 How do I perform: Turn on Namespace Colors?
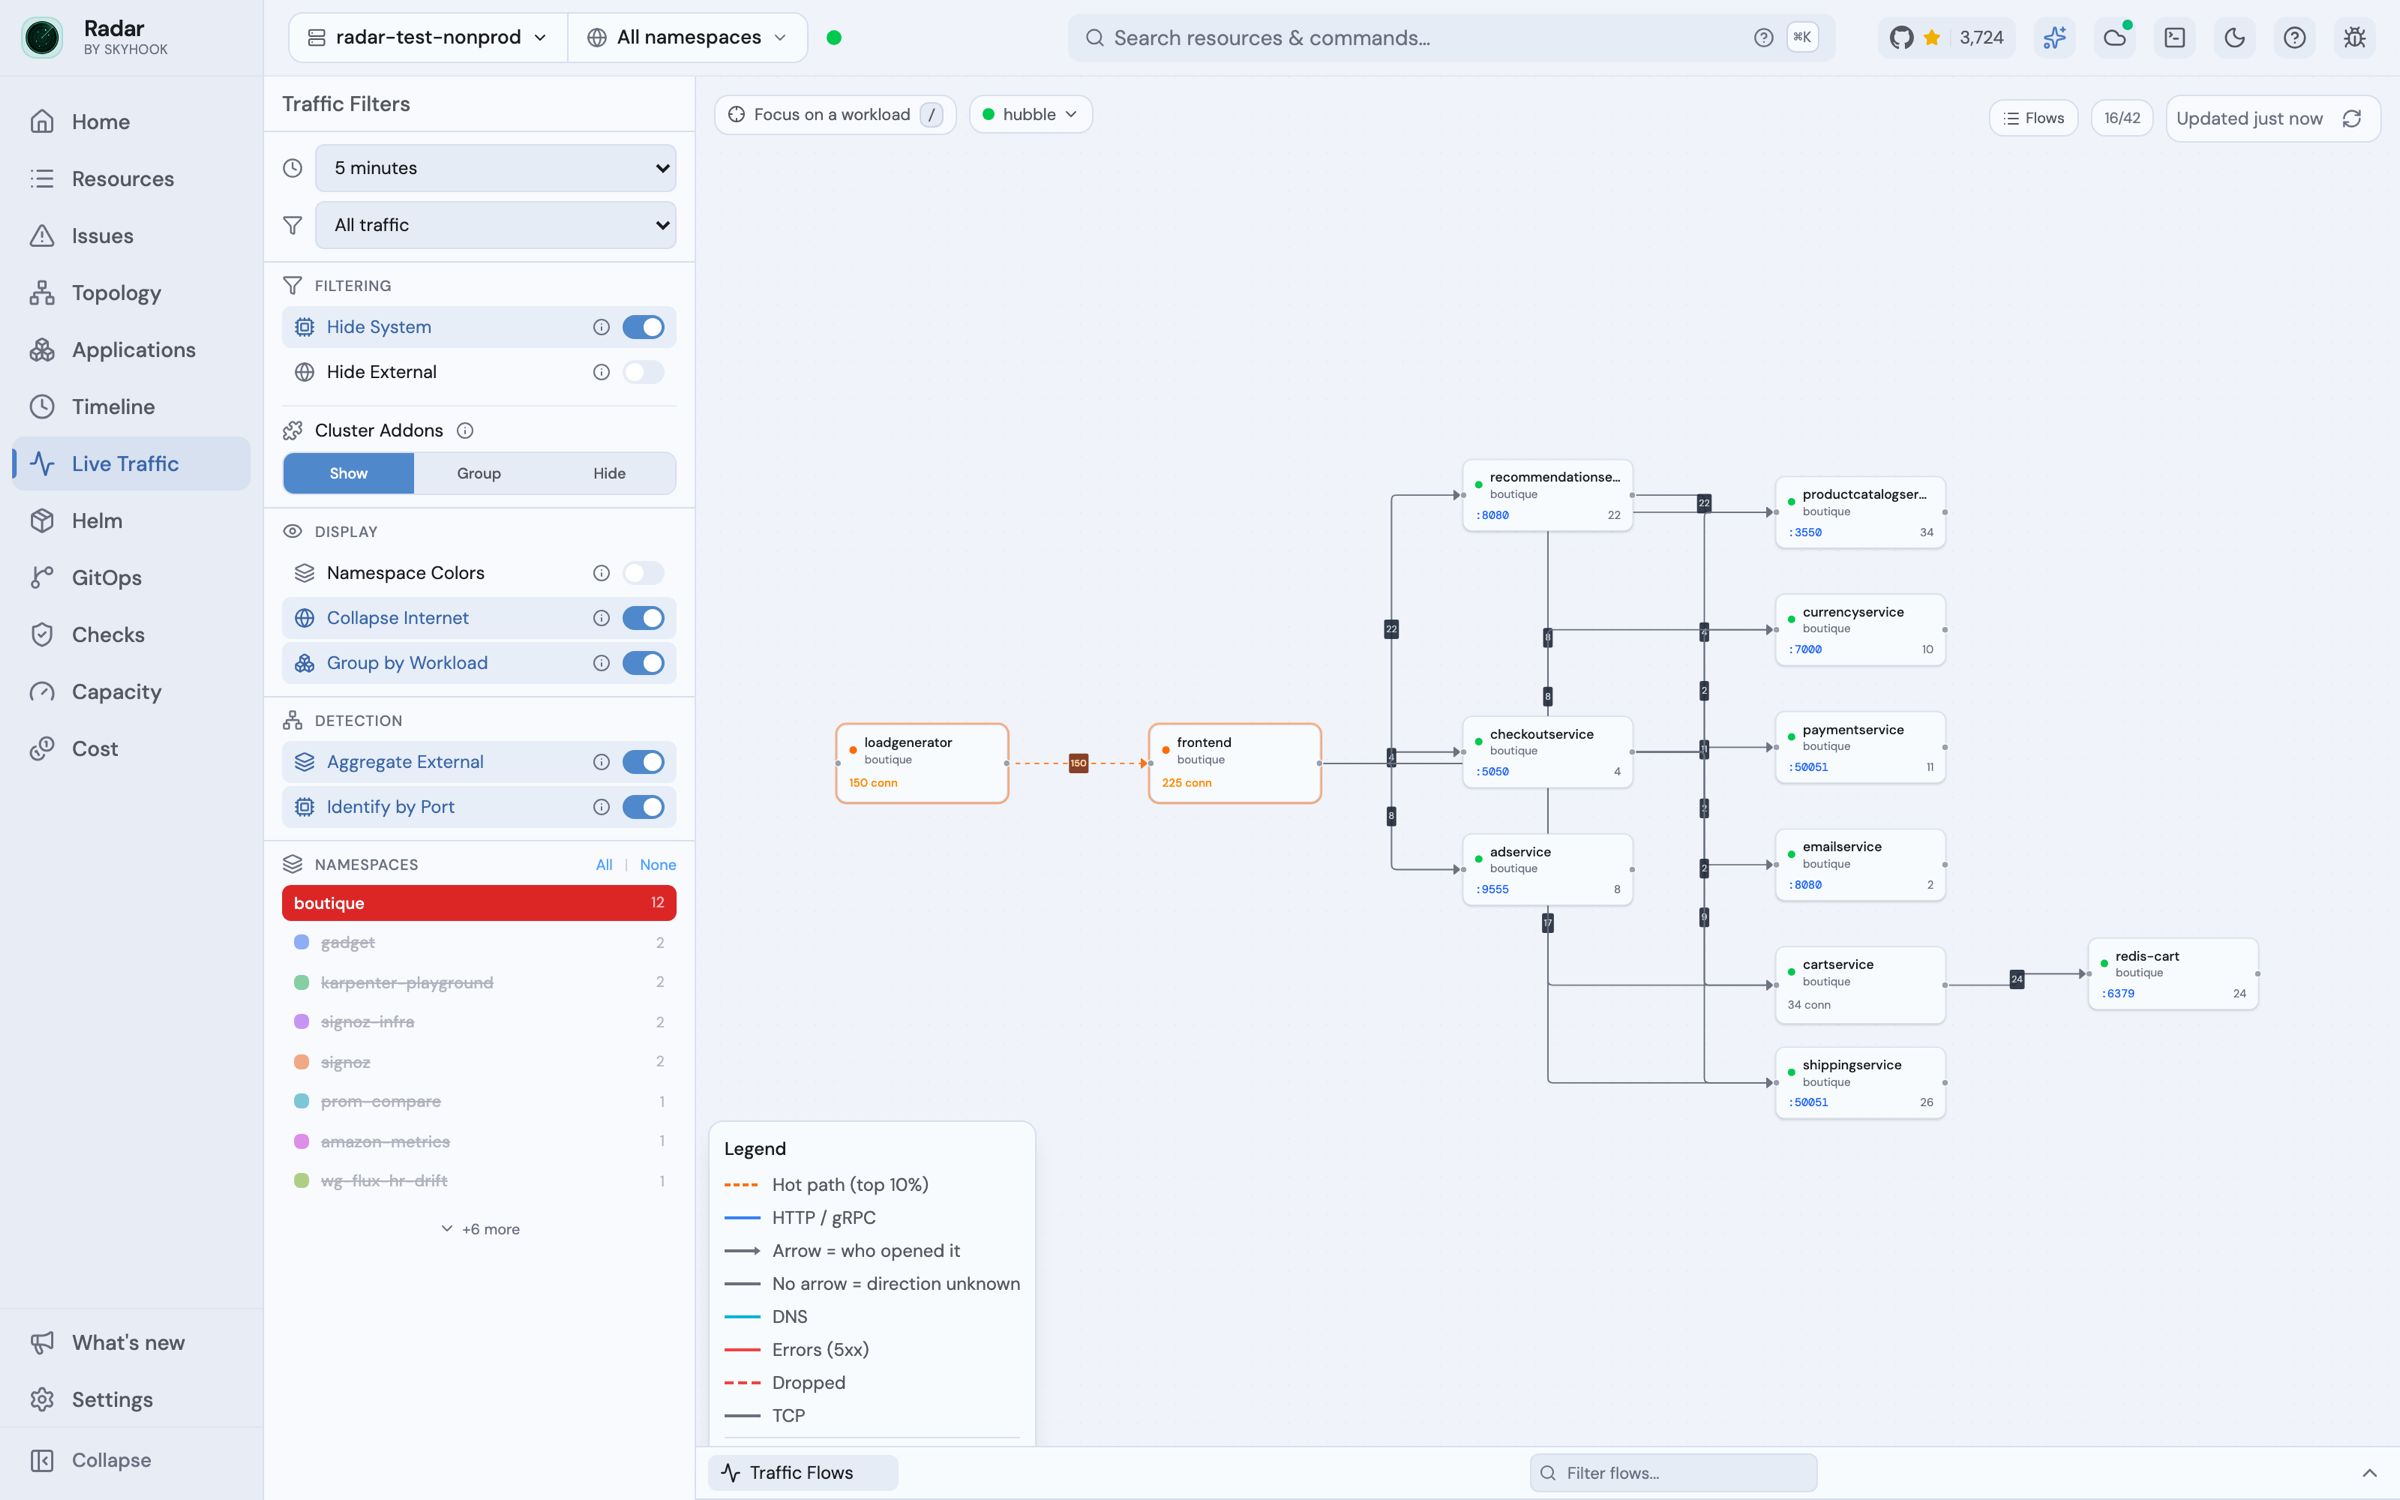[x=643, y=573]
